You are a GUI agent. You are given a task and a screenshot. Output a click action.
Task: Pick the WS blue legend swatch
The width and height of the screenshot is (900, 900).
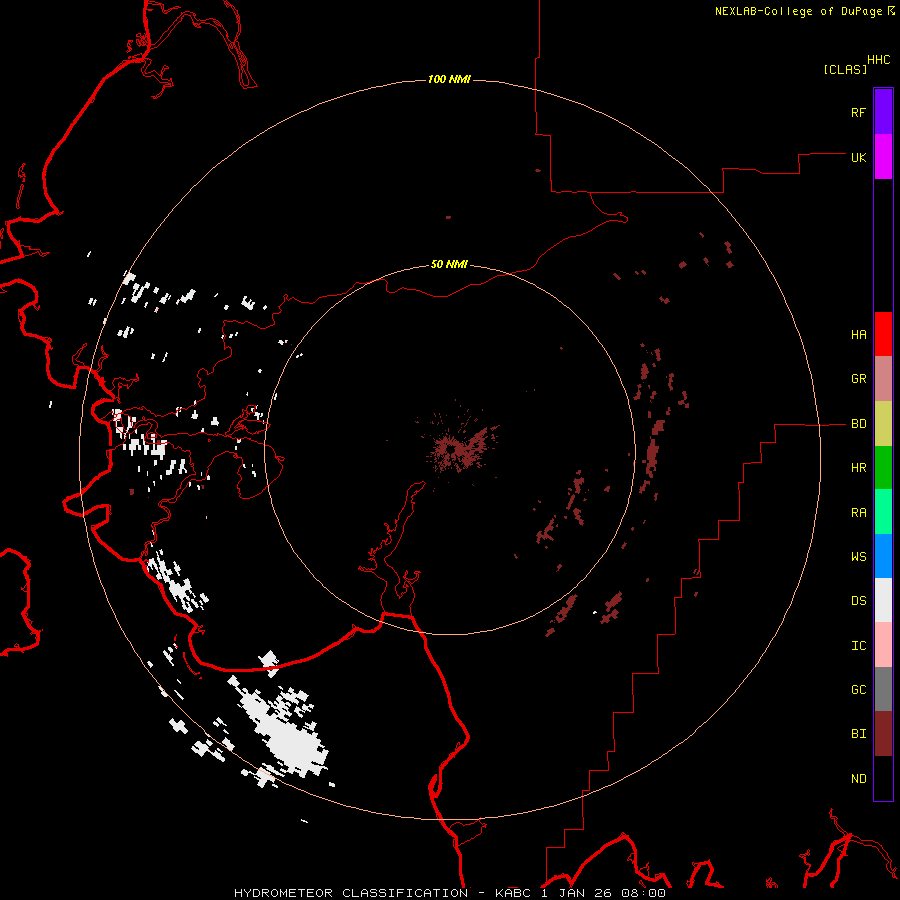[883, 556]
